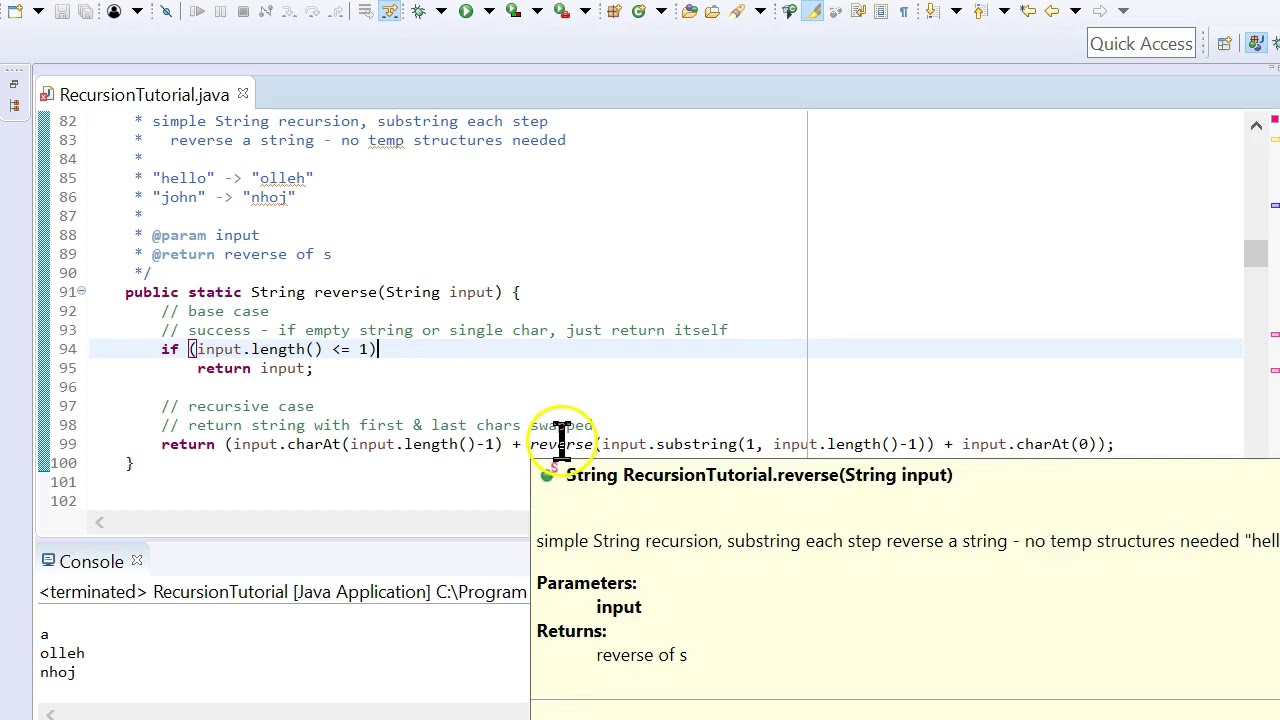This screenshot has height=720, width=1280.
Task: Click the red error marker in overview ruler
Action: point(1275,121)
